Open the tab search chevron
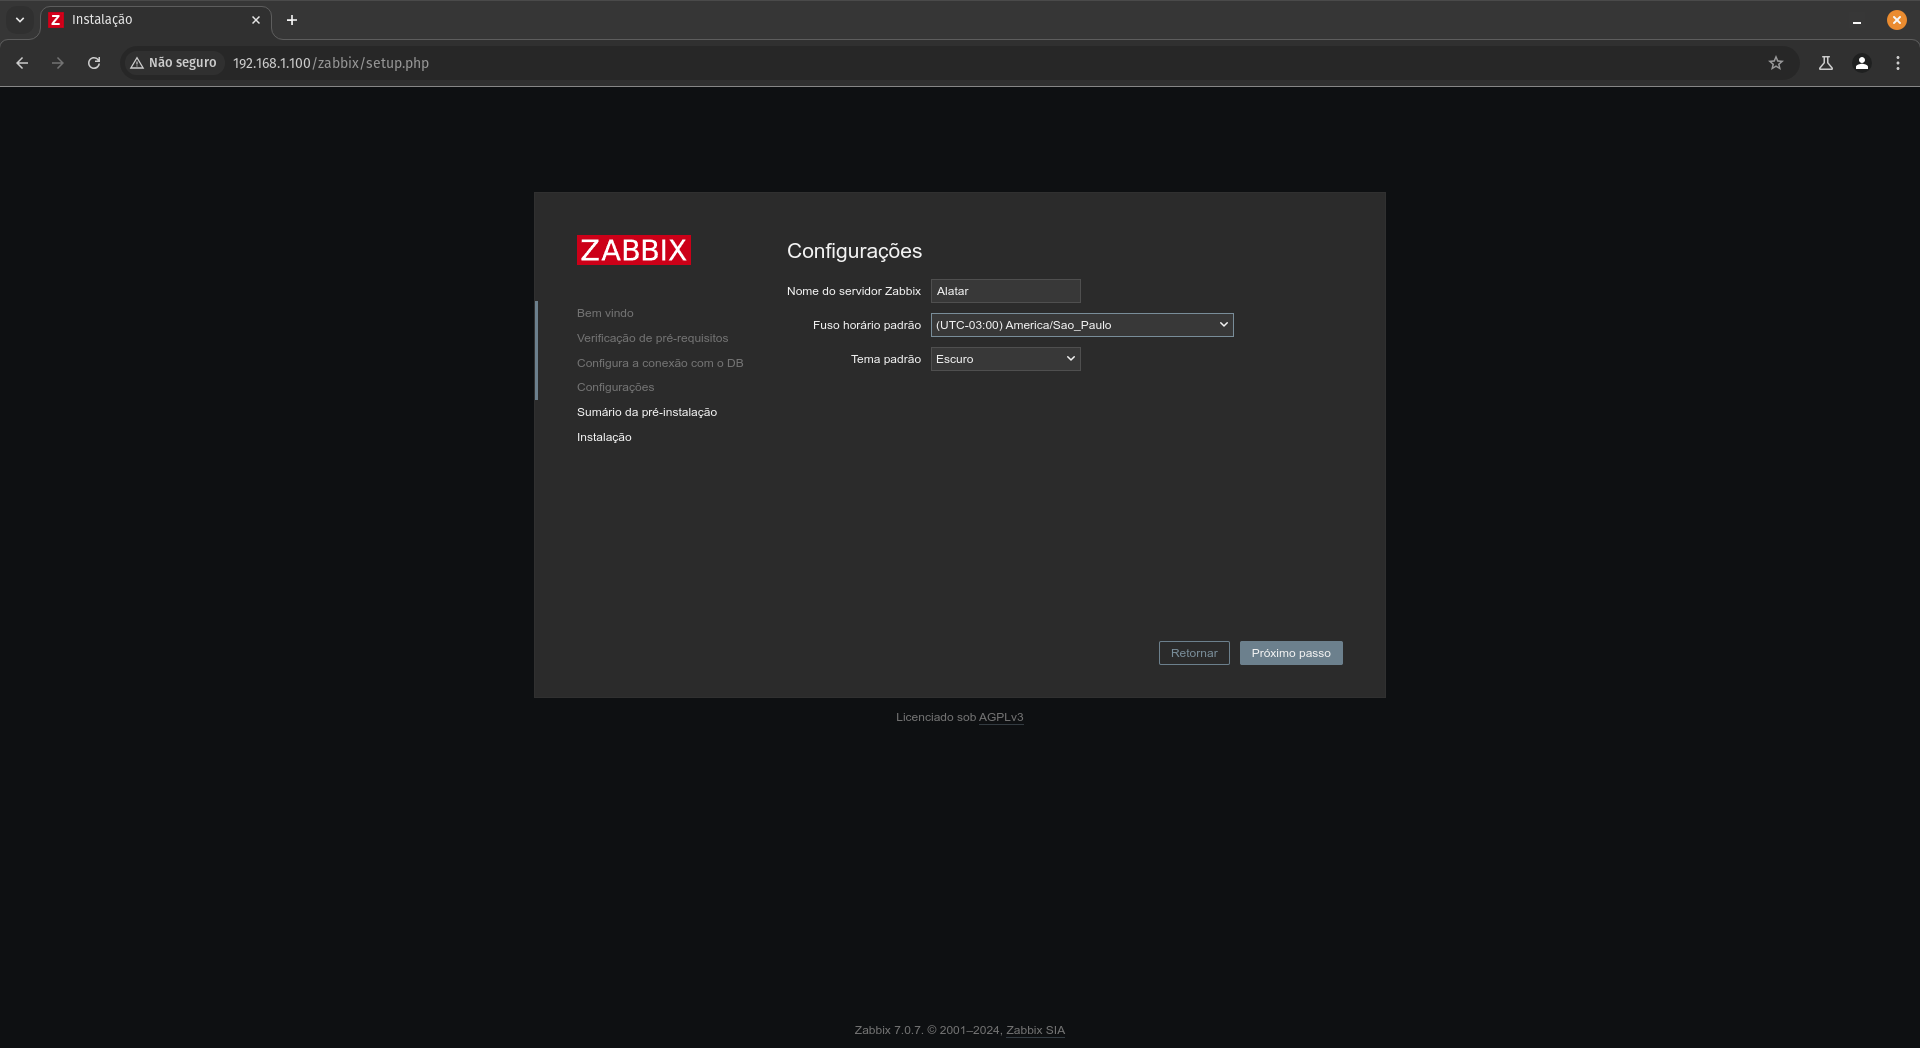This screenshot has height=1048, width=1920. pyautogui.click(x=18, y=19)
